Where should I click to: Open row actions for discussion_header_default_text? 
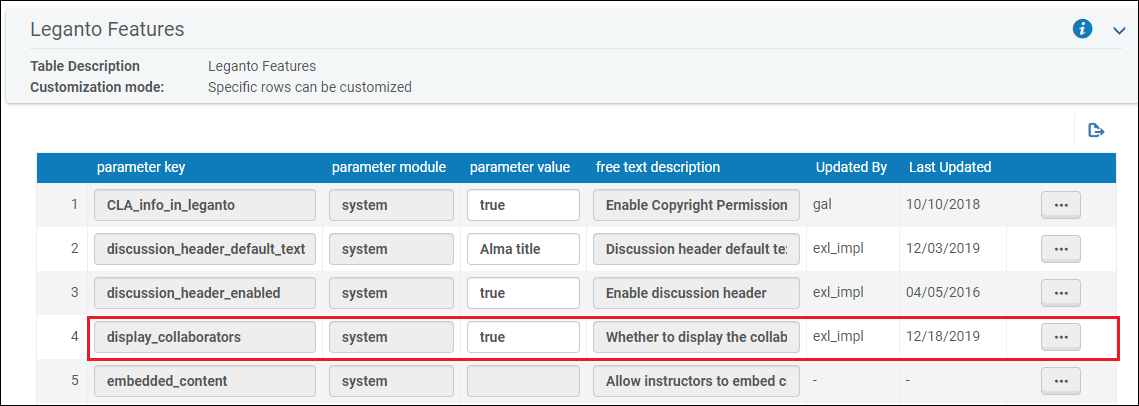(1061, 249)
